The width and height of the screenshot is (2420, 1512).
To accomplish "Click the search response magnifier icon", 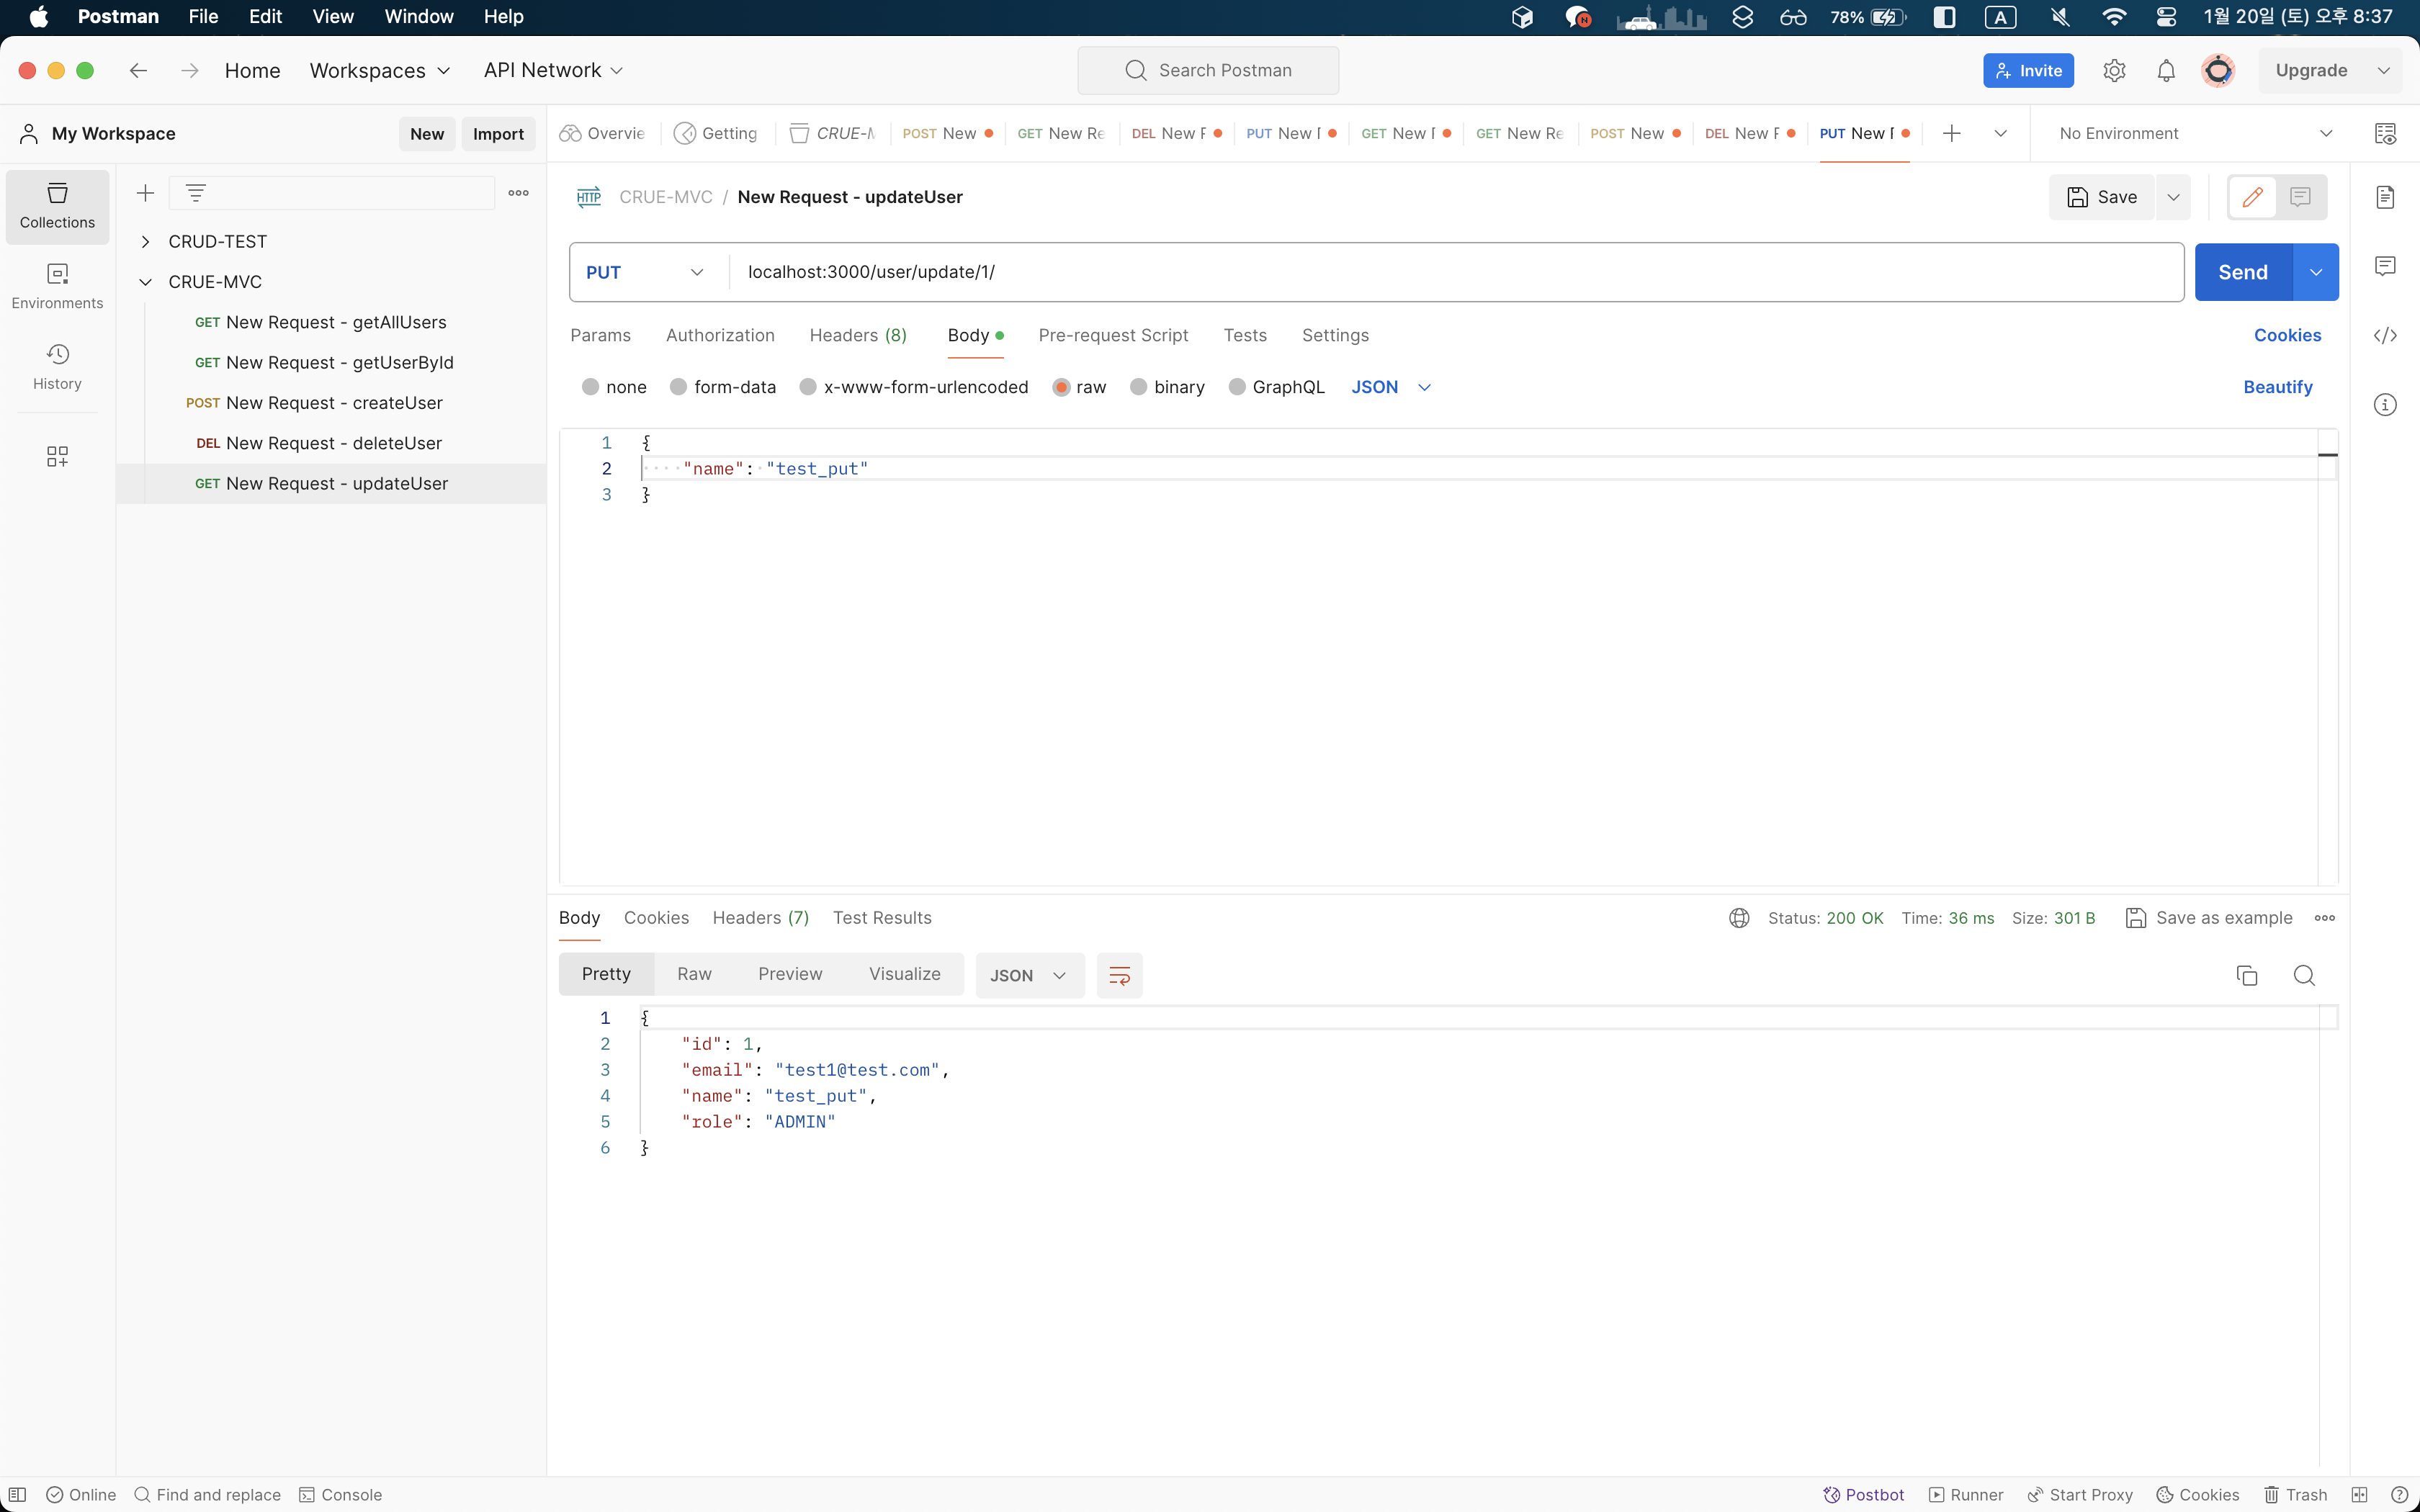I will [2304, 975].
